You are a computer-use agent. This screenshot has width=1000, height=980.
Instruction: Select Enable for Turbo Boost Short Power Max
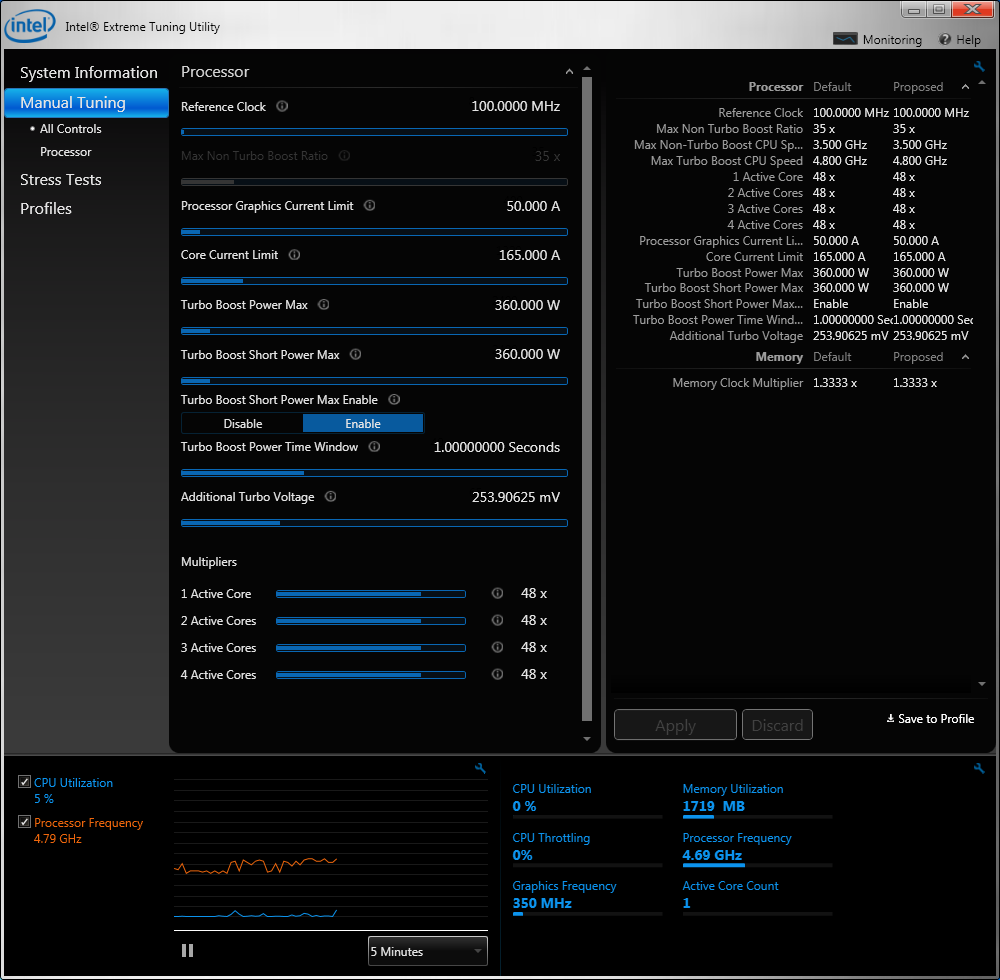coord(363,423)
